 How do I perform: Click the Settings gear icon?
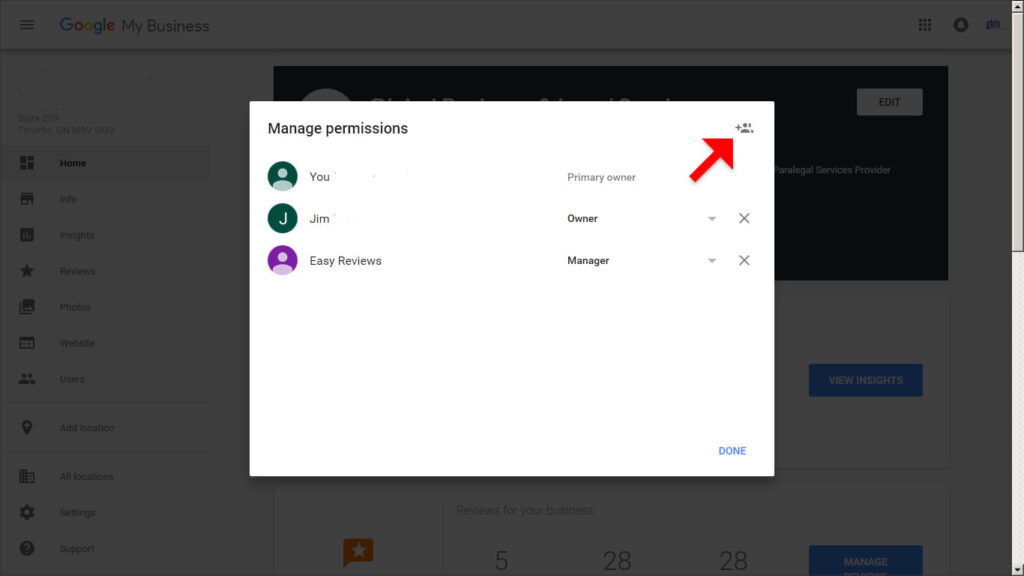point(27,512)
